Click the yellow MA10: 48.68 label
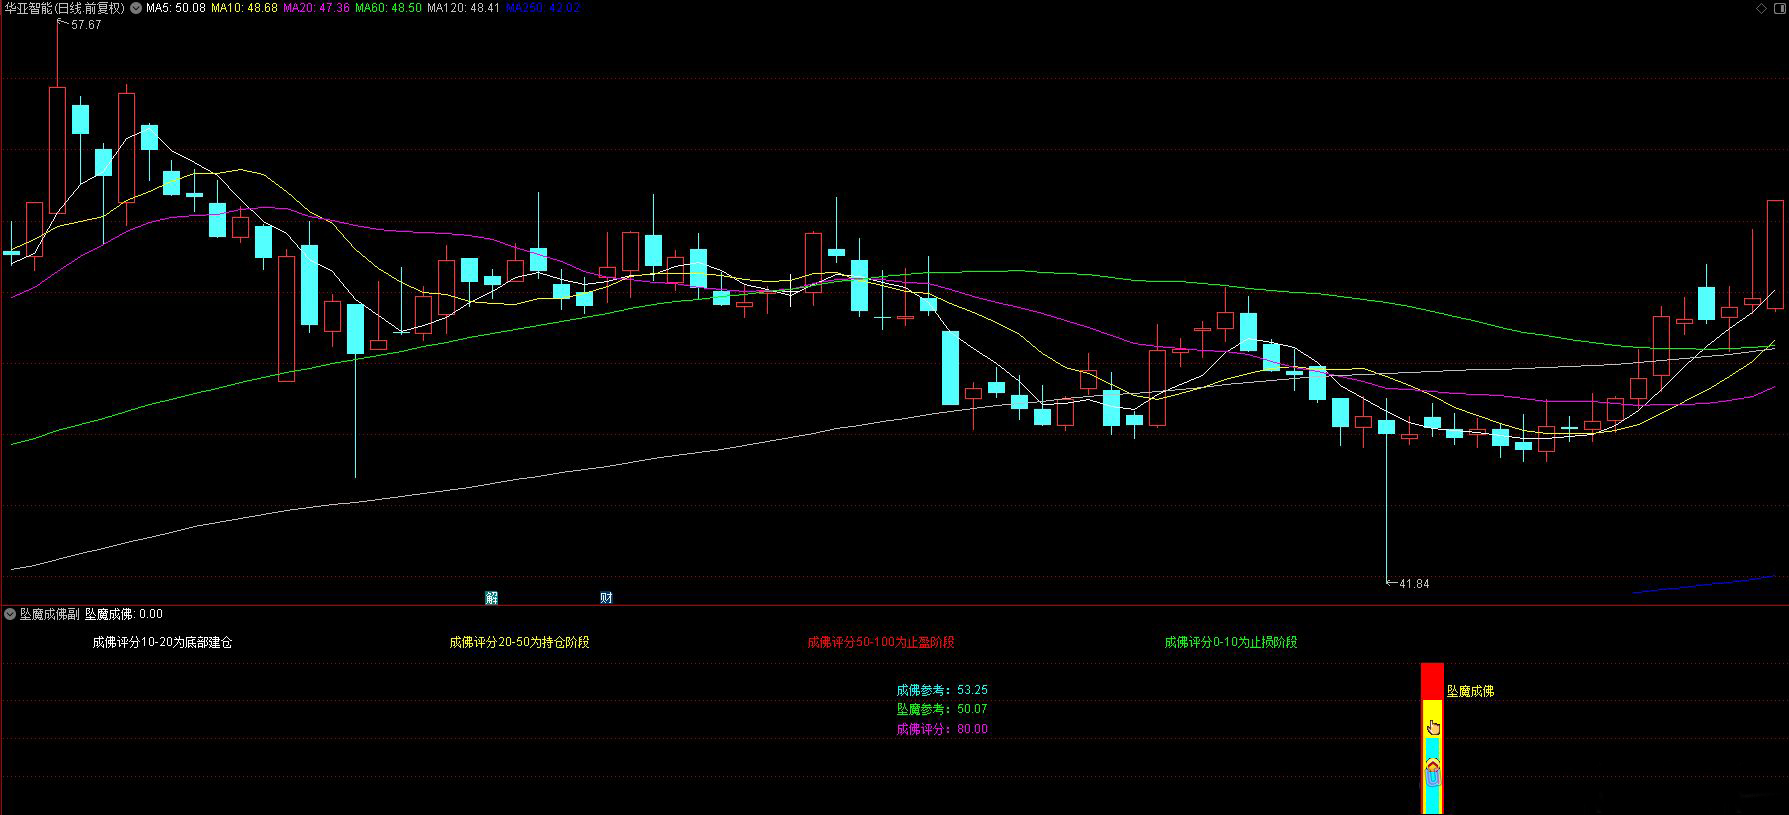This screenshot has width=1789, height=815. pyautogui.click(x=244, y=8)
